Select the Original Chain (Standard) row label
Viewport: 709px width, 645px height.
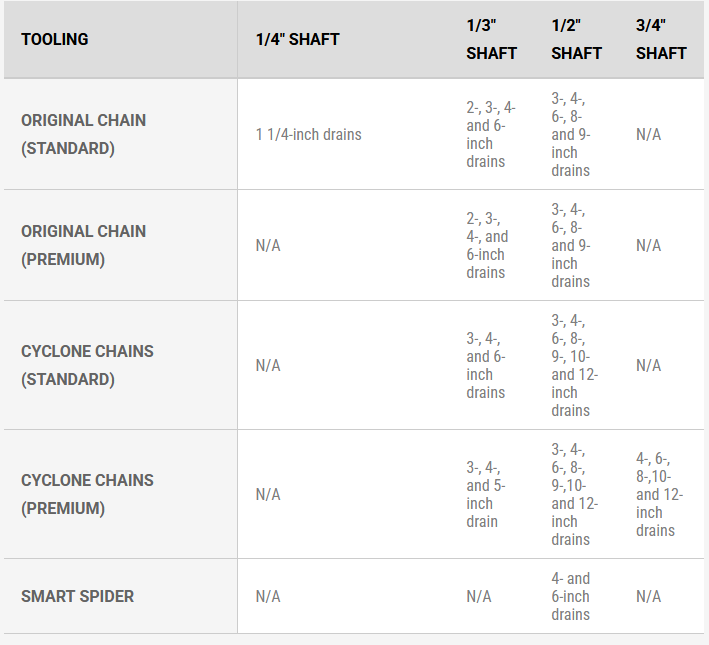point(83,134)
